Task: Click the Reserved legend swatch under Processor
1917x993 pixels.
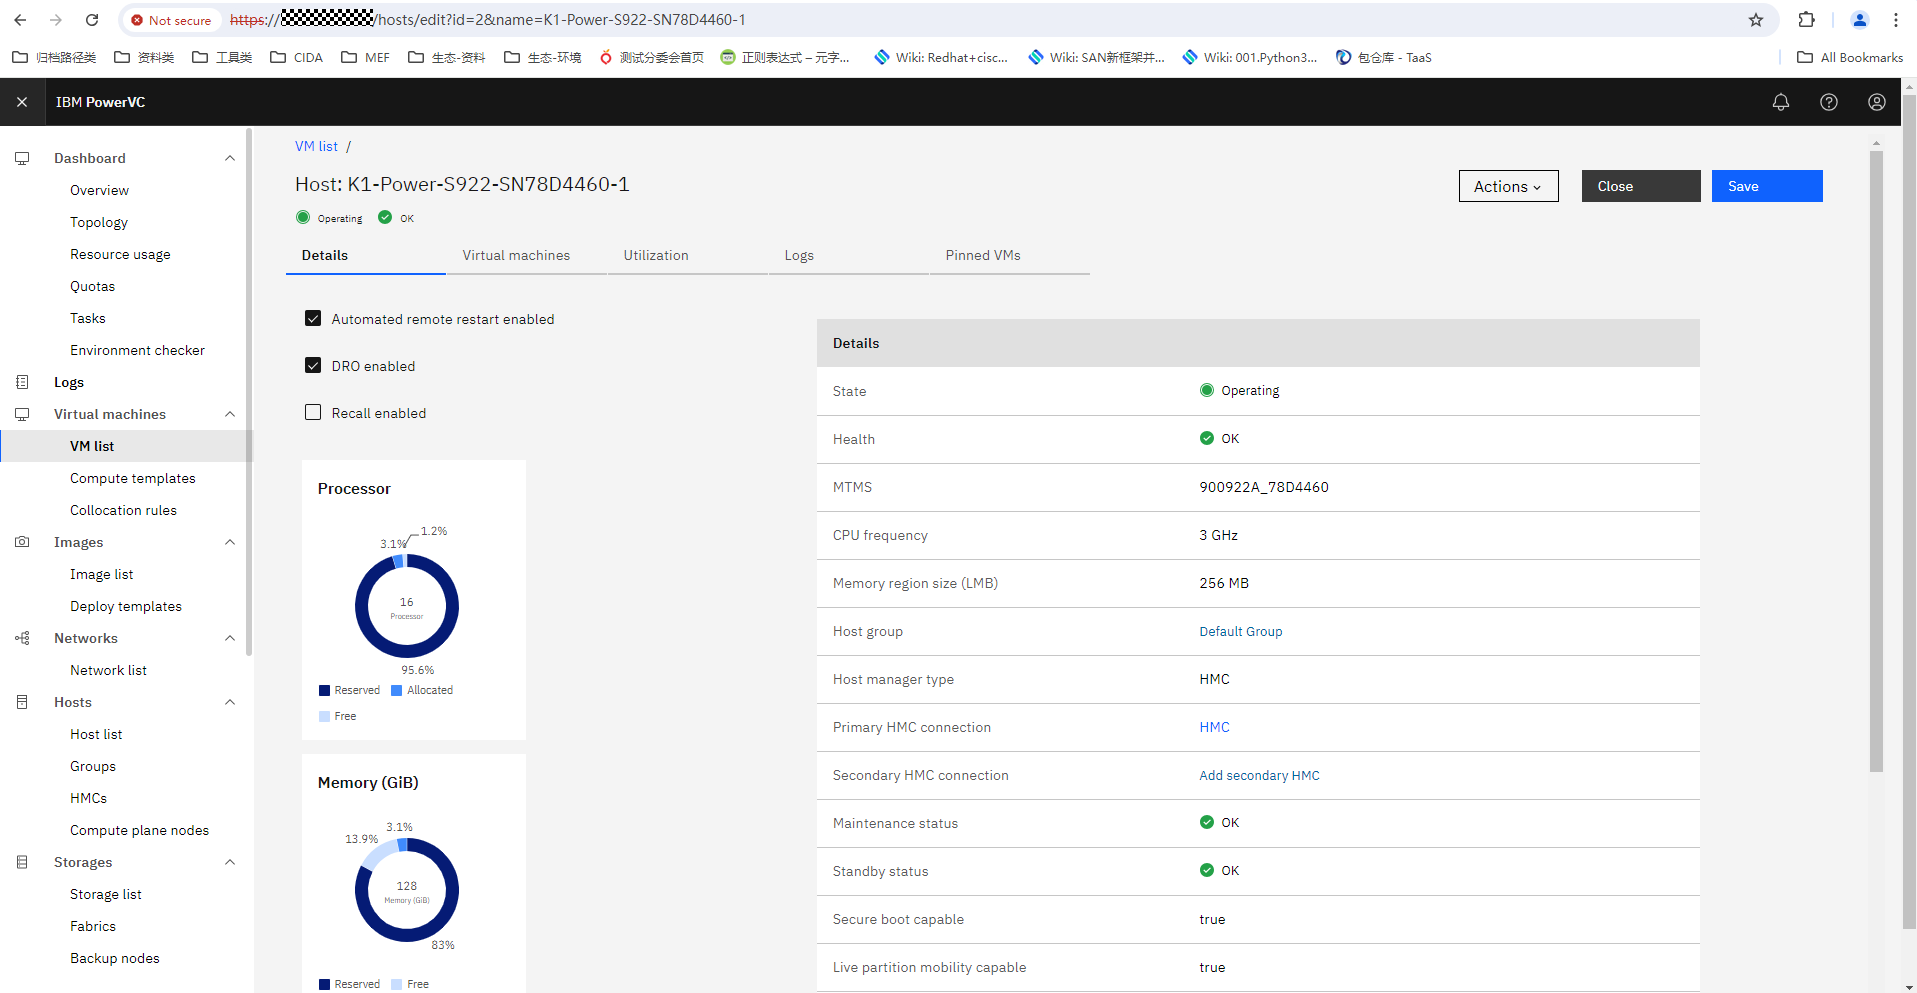Action: click(x=324, y=690)
